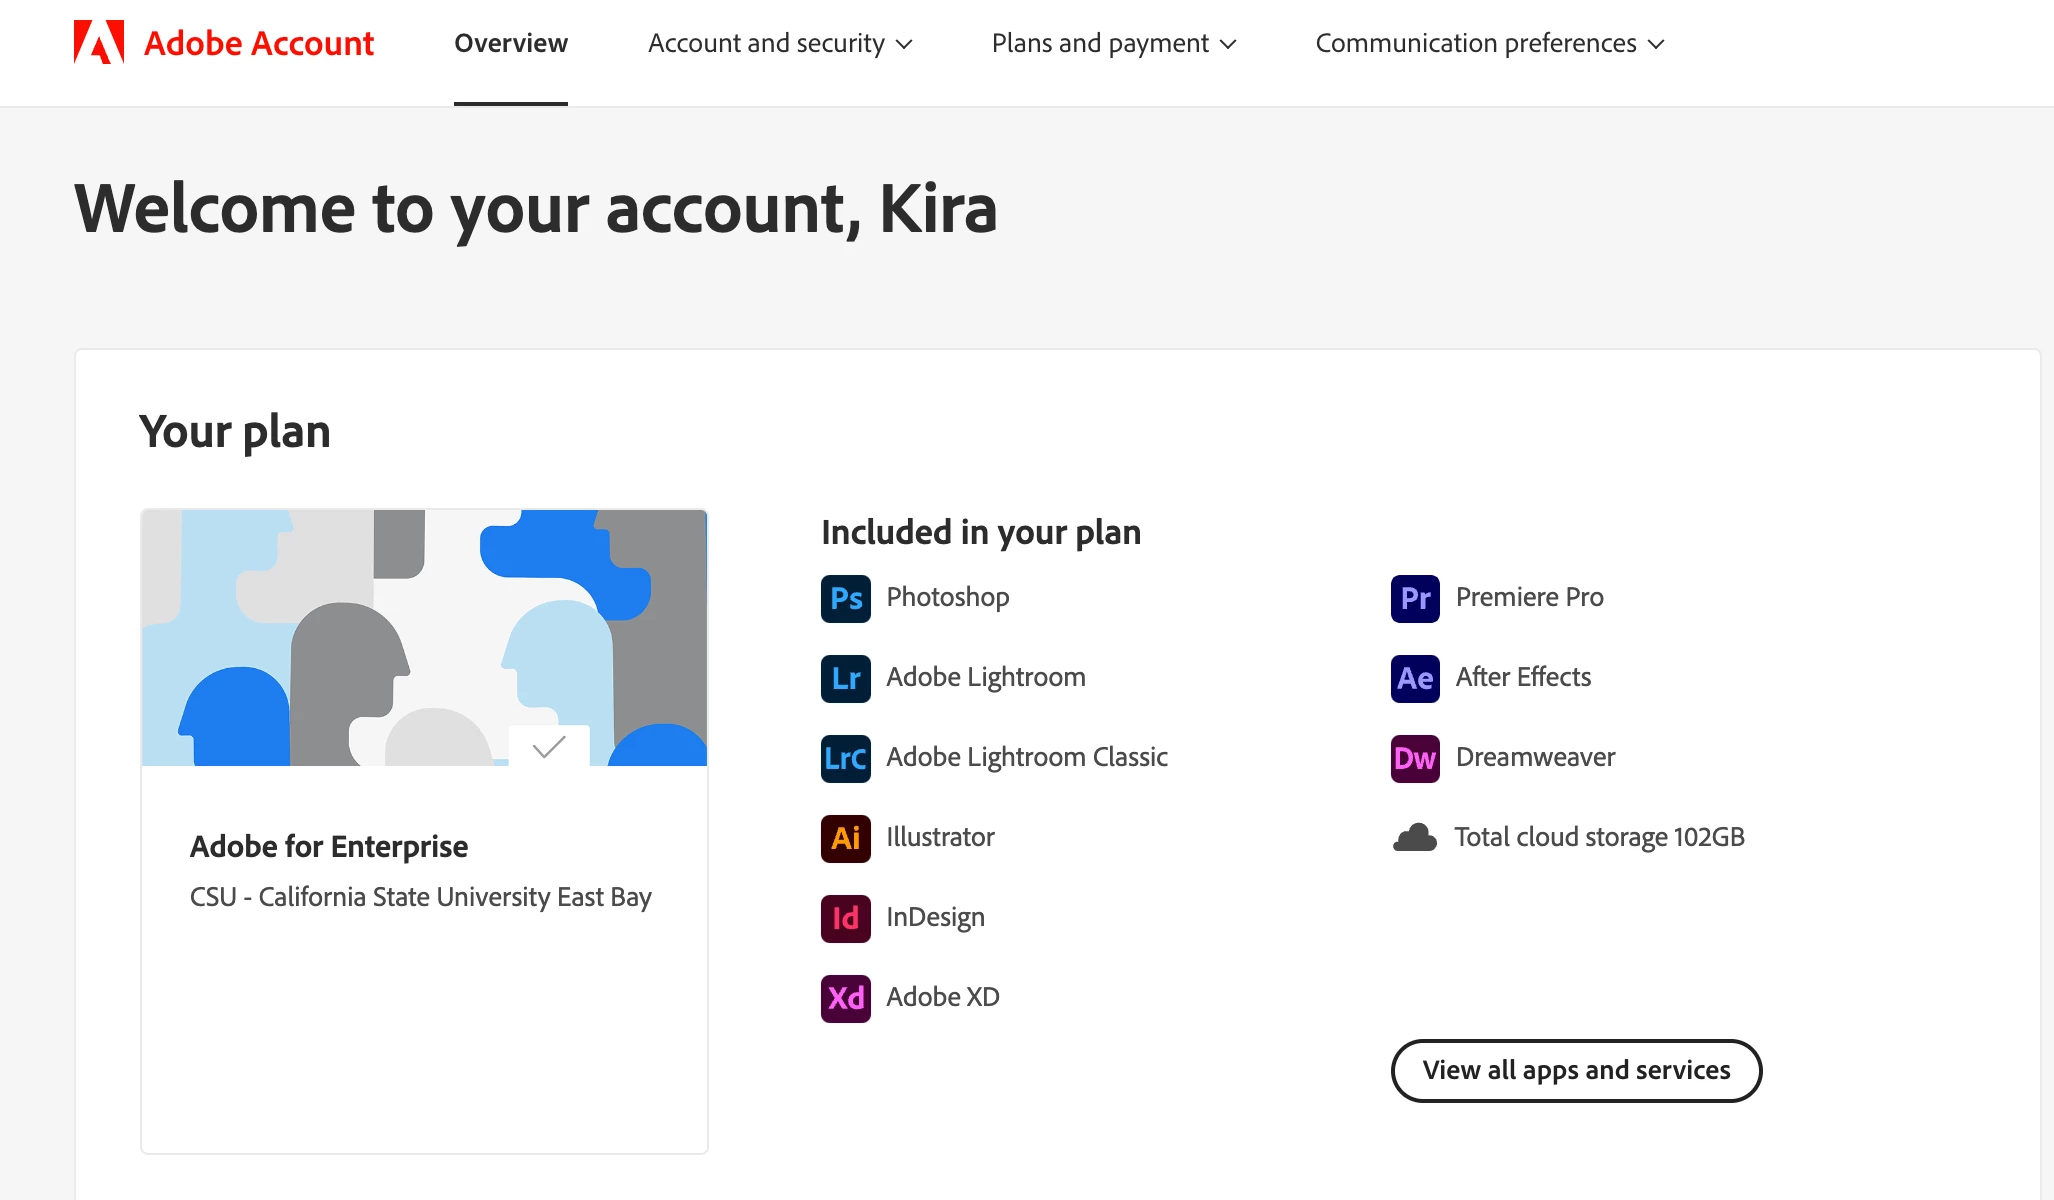Click the Photoshop Ps icon
The width and height of the screenshot is (2054, 1200).
point(845,598)
